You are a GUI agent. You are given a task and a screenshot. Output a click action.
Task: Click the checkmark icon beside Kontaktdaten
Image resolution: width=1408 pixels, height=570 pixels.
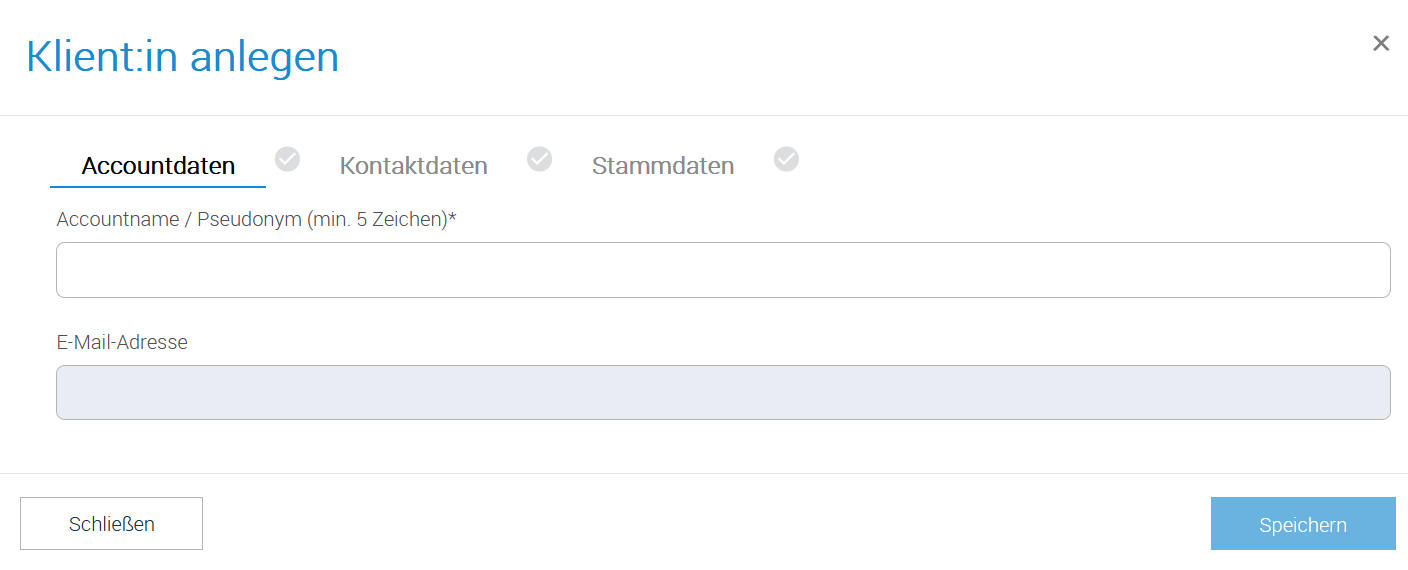(540, 159)
